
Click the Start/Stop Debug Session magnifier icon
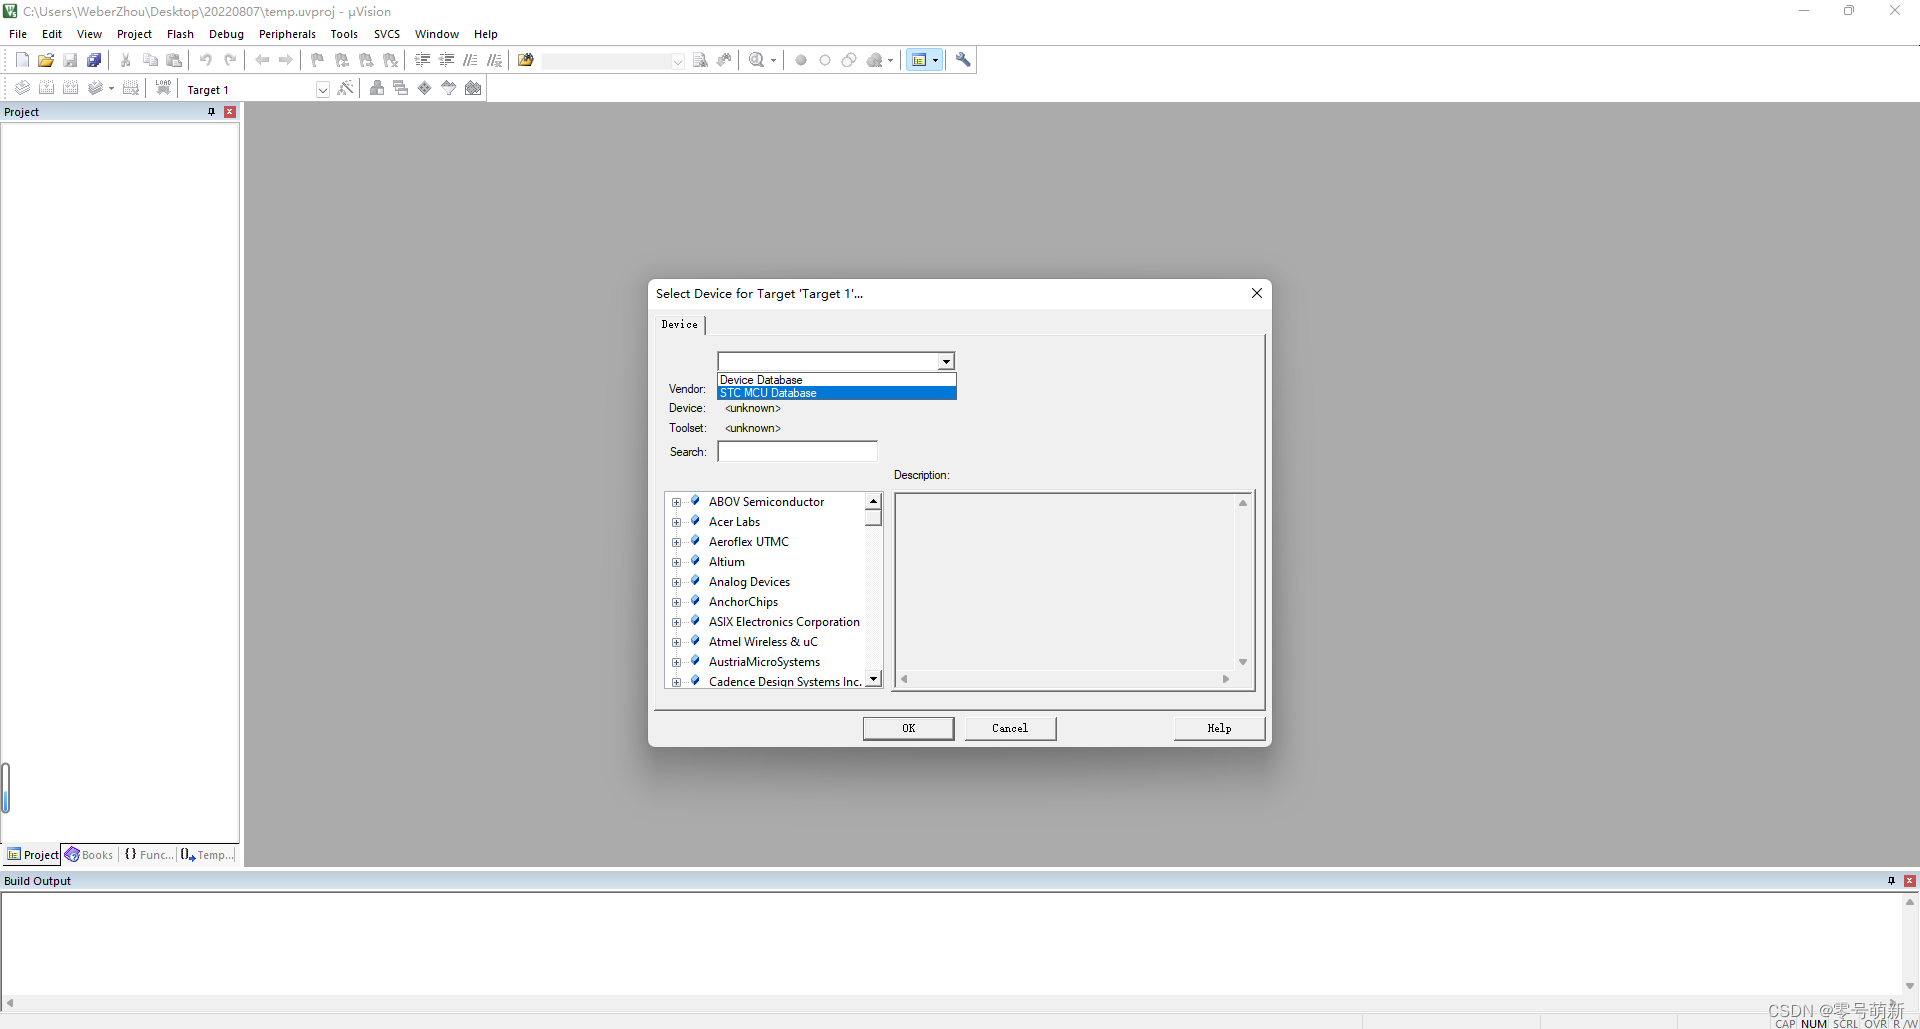coord(757,60)
